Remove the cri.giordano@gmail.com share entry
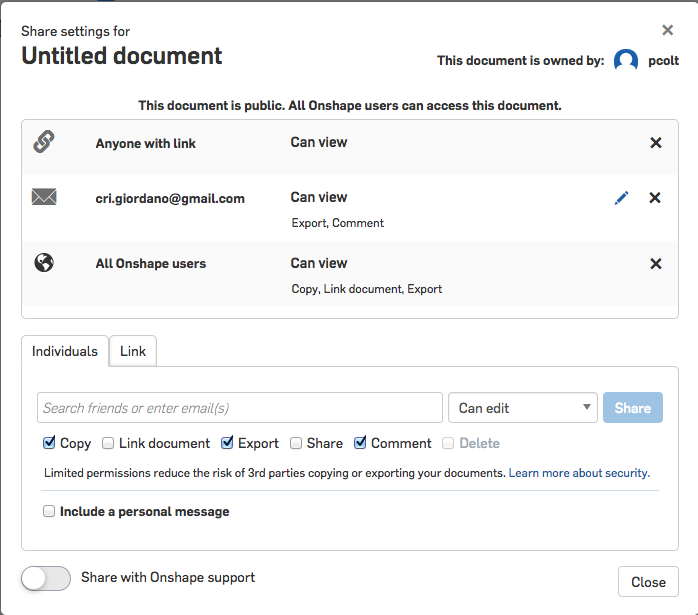Screen dimensions: 698x615 pos(655,198)
